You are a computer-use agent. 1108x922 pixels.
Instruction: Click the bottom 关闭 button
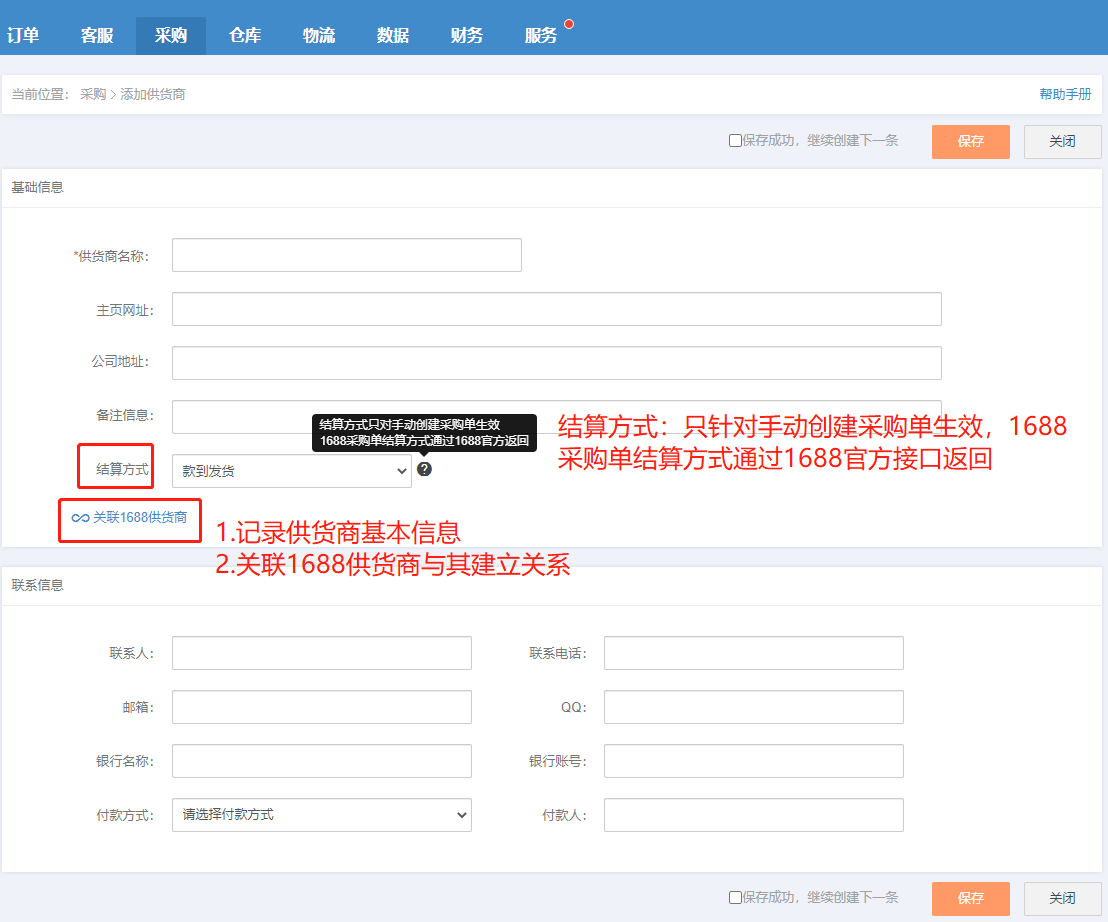(1062, 899)
